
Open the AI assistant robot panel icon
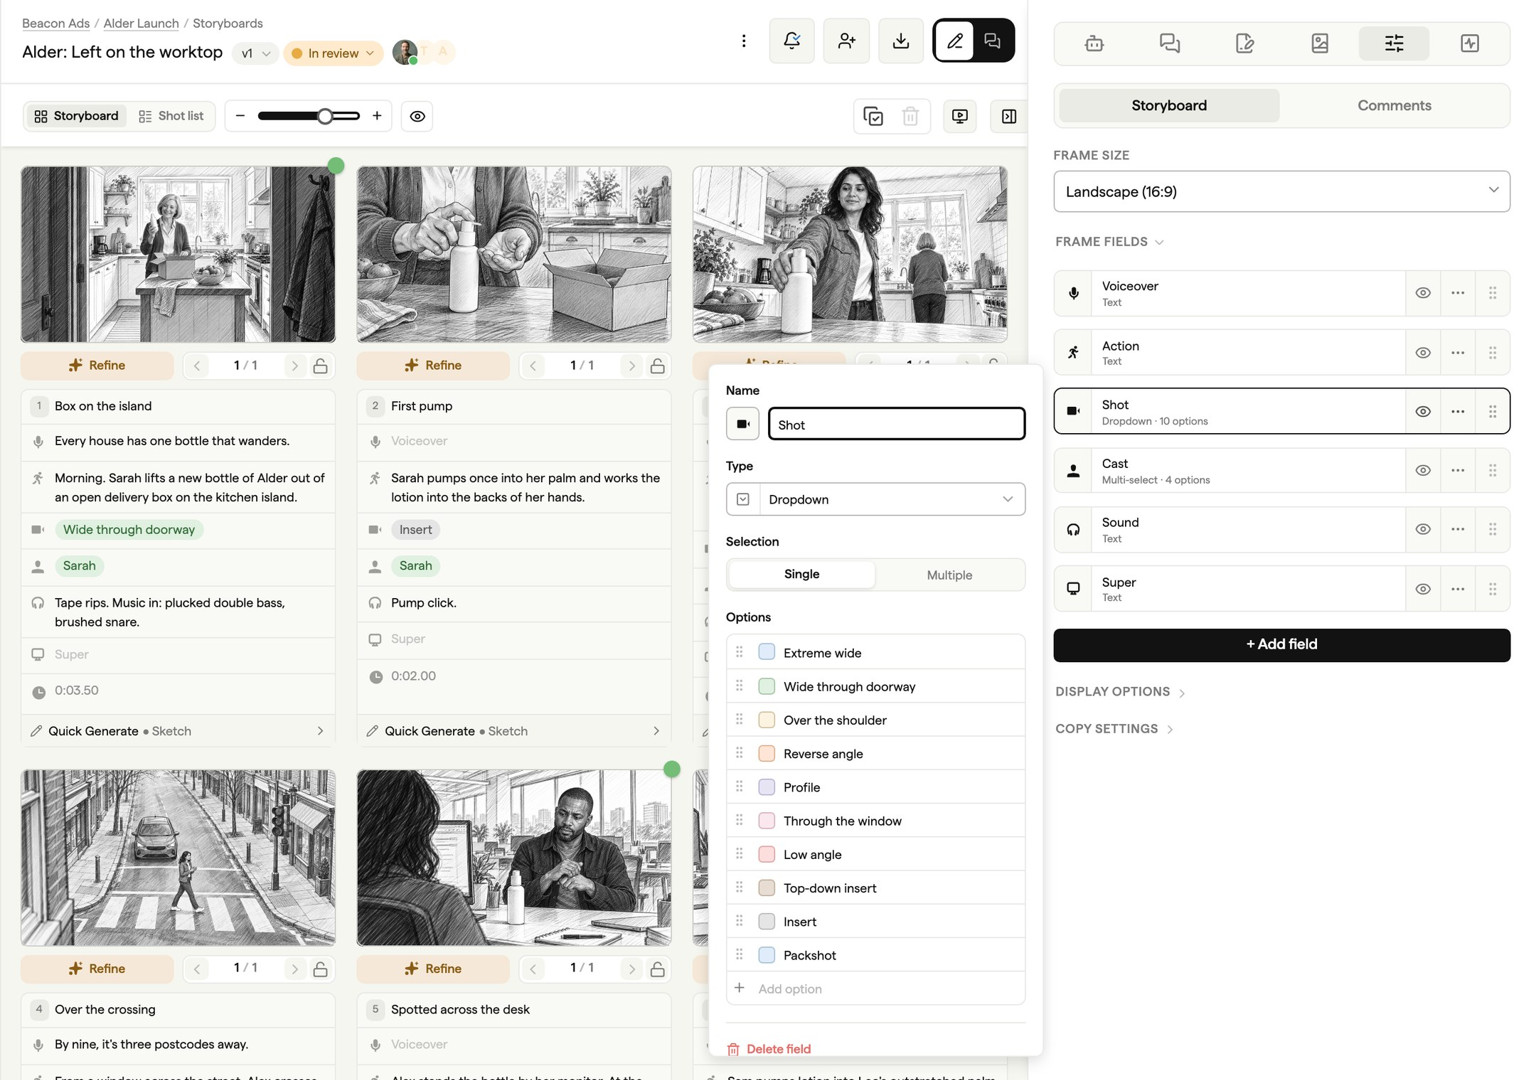(x=1094, y=43)
